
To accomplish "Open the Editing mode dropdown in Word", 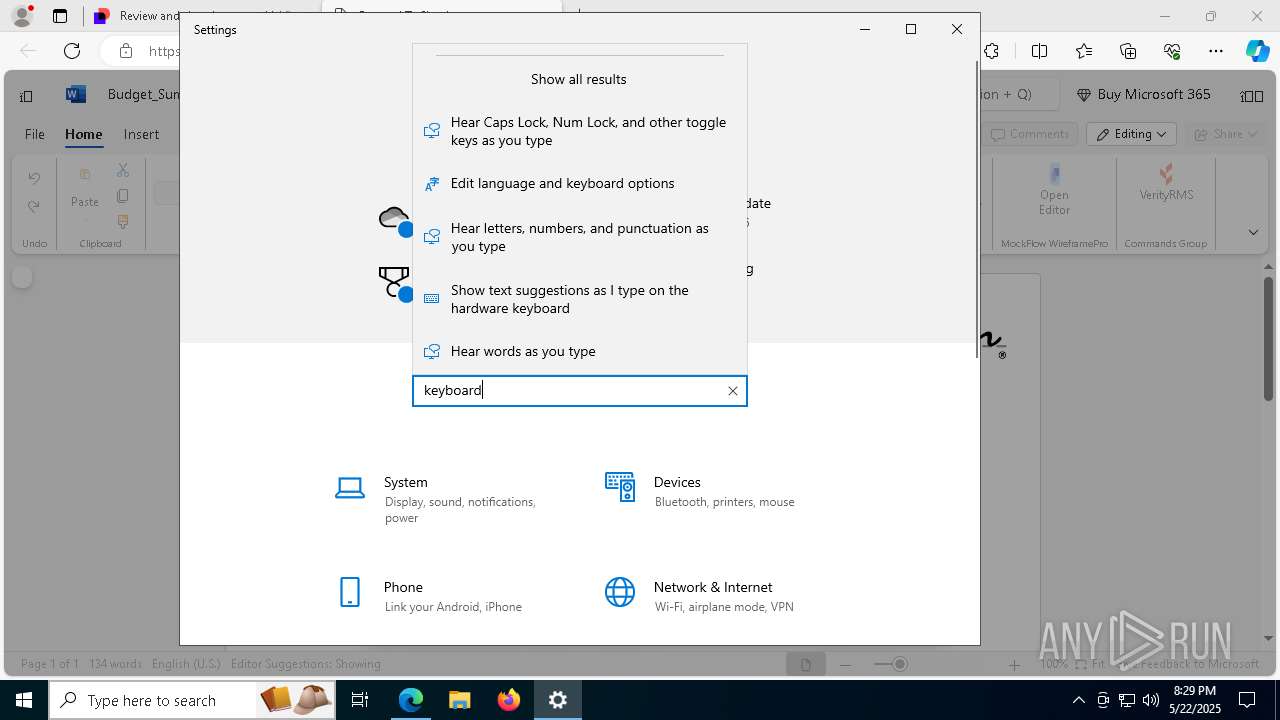I will pyautogui.click(x=1132, y=134).
